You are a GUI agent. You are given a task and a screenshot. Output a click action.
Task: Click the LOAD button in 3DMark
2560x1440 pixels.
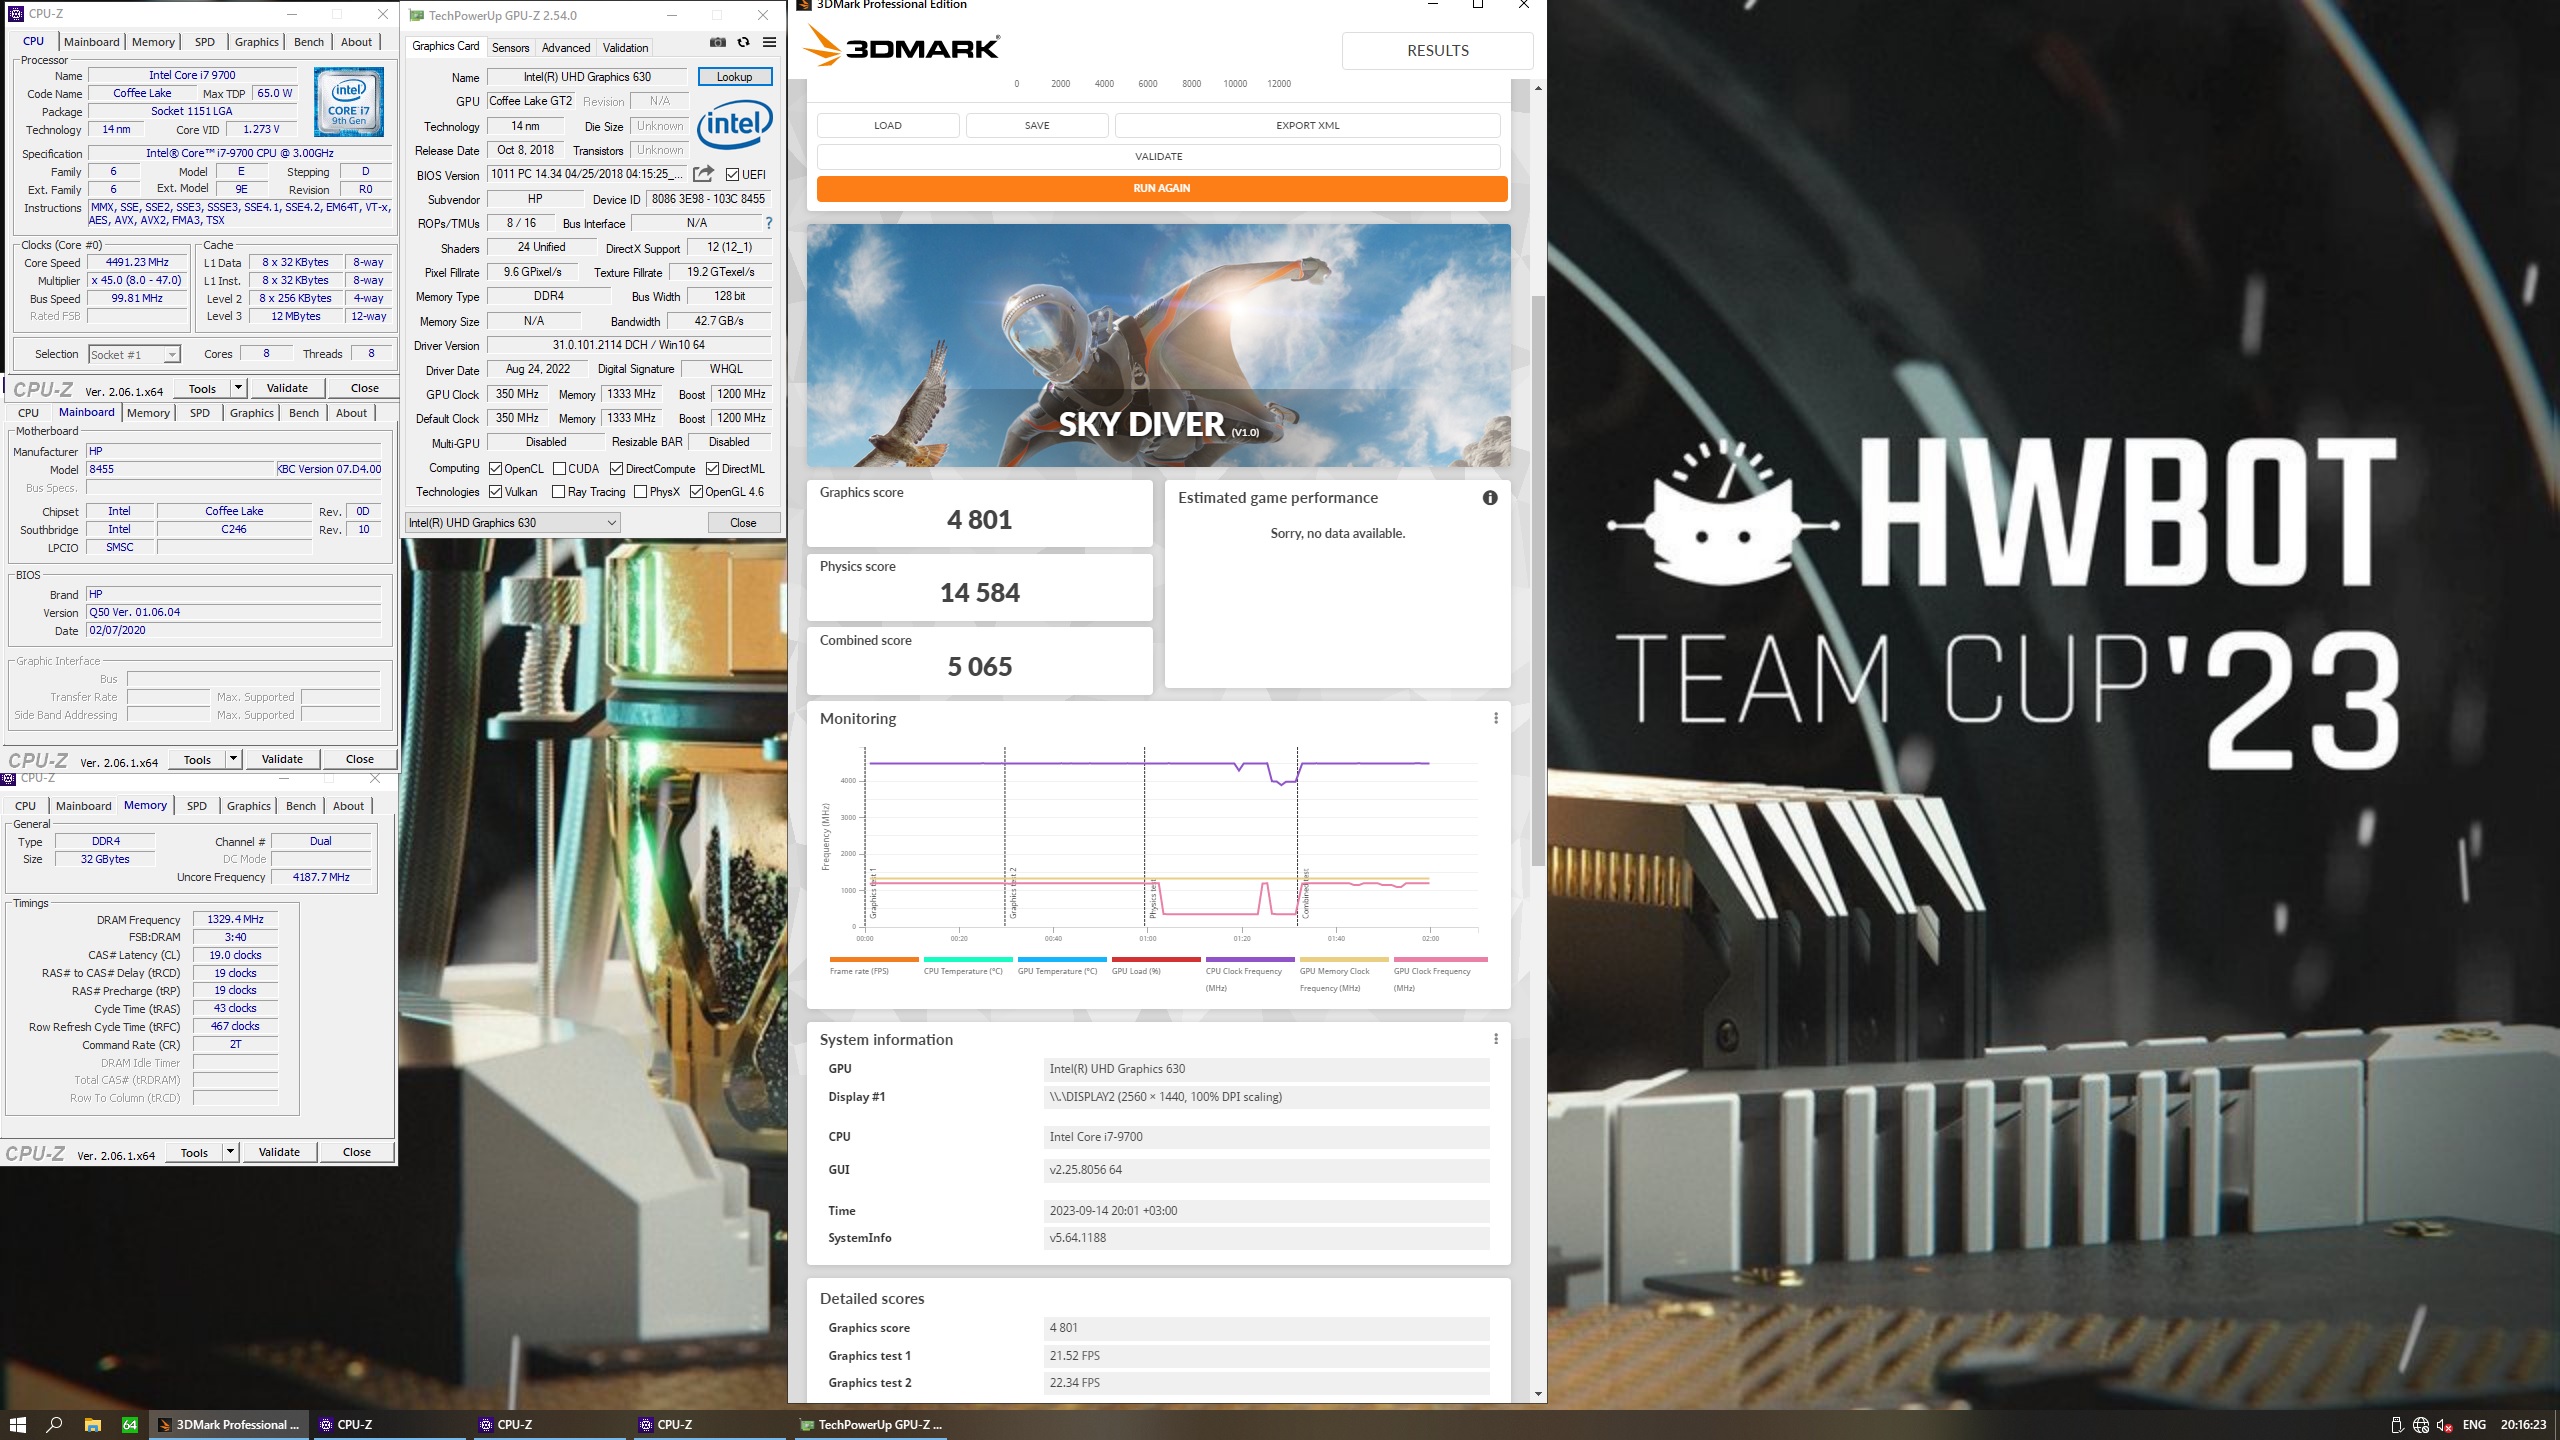[x=888, y=125]
